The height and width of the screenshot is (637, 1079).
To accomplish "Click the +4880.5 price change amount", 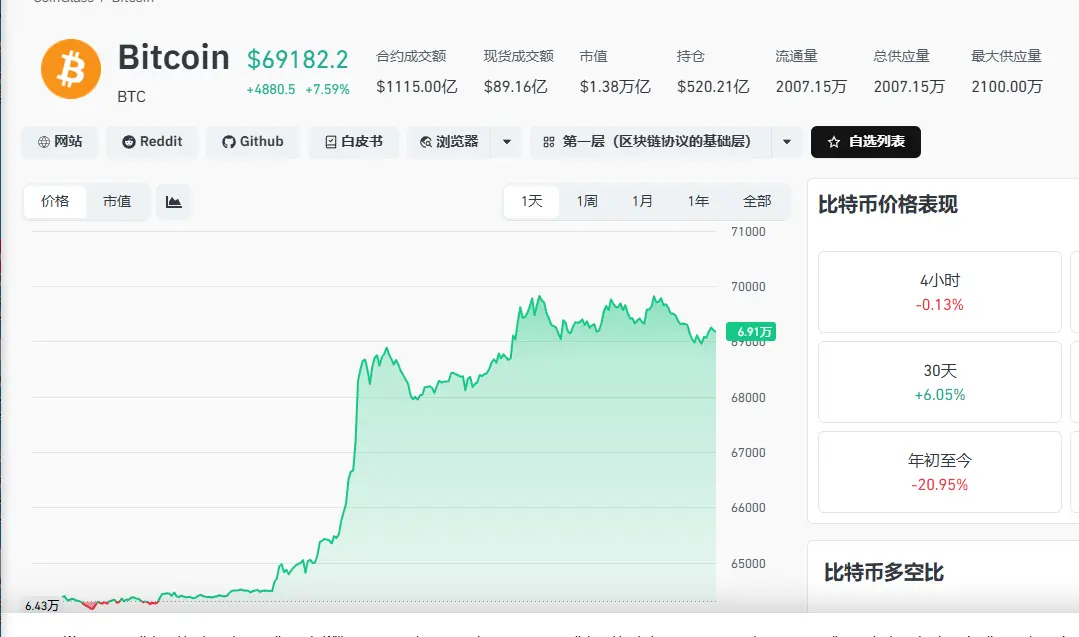I will (271, 89).
